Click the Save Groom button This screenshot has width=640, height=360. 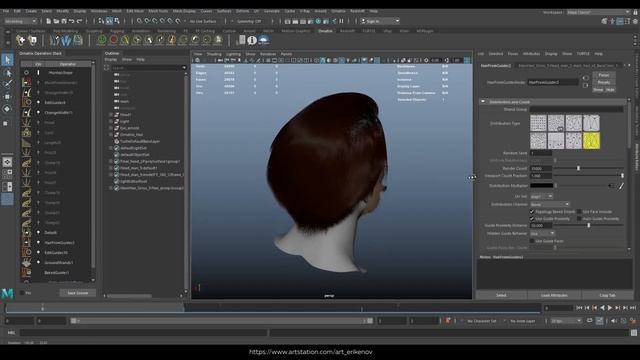point(78,293)
